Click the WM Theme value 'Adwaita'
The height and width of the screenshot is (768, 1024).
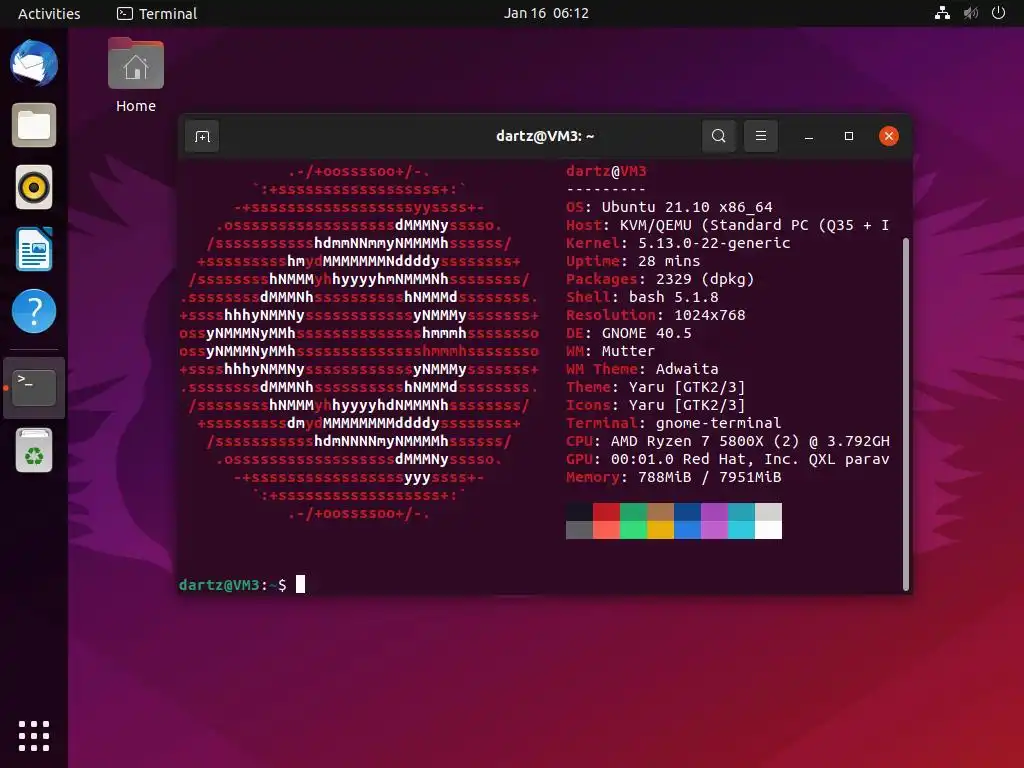click(x=686, y=369)
